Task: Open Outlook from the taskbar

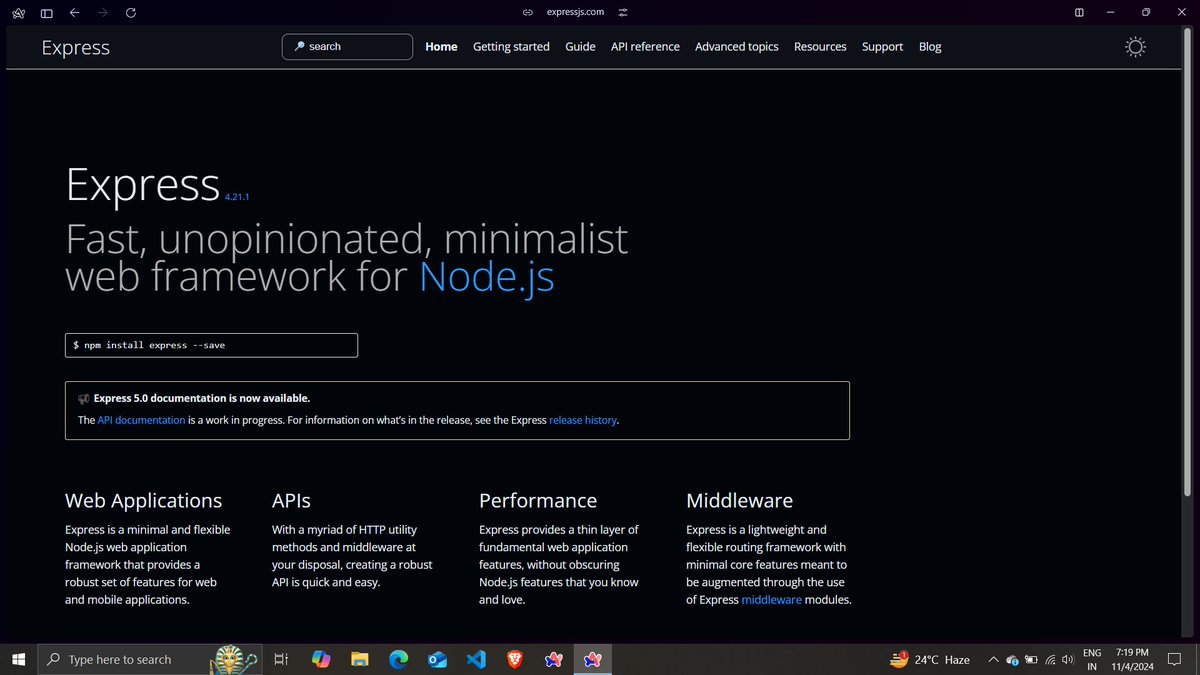Action: [x=437, y=659]
